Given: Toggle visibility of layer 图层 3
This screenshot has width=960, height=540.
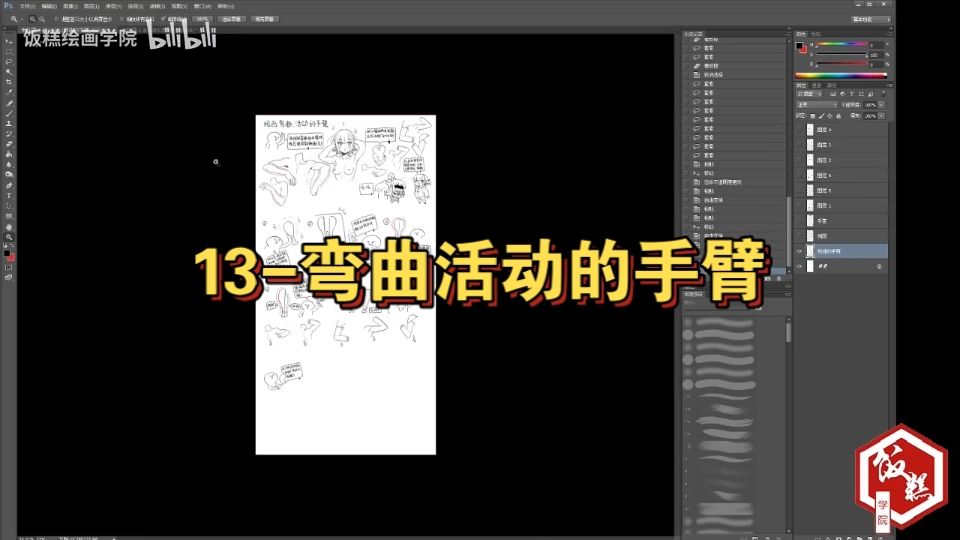Looking at the screenshot, I should coord(799,145).
